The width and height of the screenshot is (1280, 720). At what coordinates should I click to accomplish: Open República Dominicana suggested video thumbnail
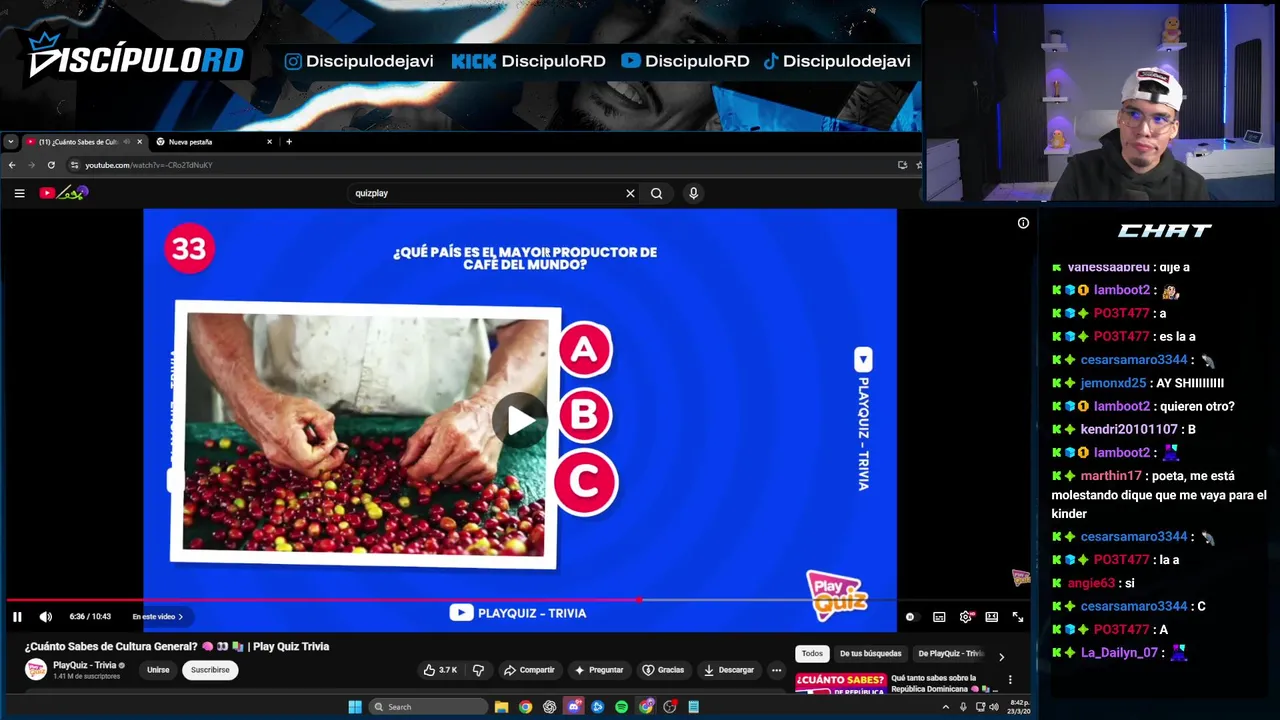840,684
